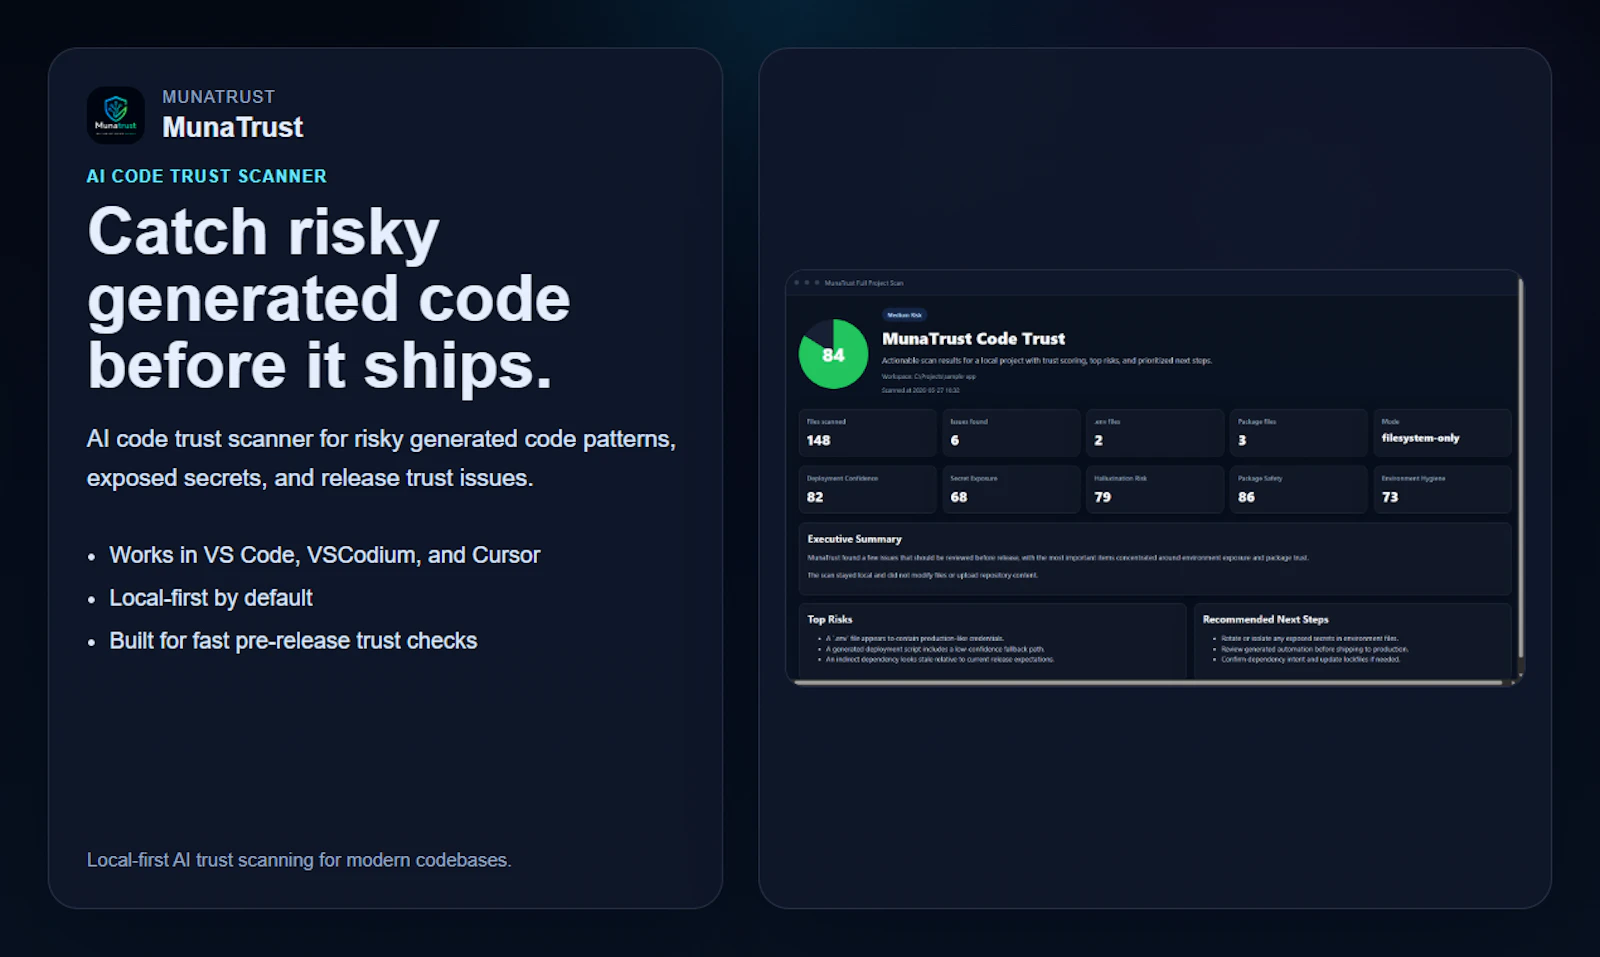Click the Deployment Confidence 82 card
Screen dimensions: 1600x957
tap(868, 489)
